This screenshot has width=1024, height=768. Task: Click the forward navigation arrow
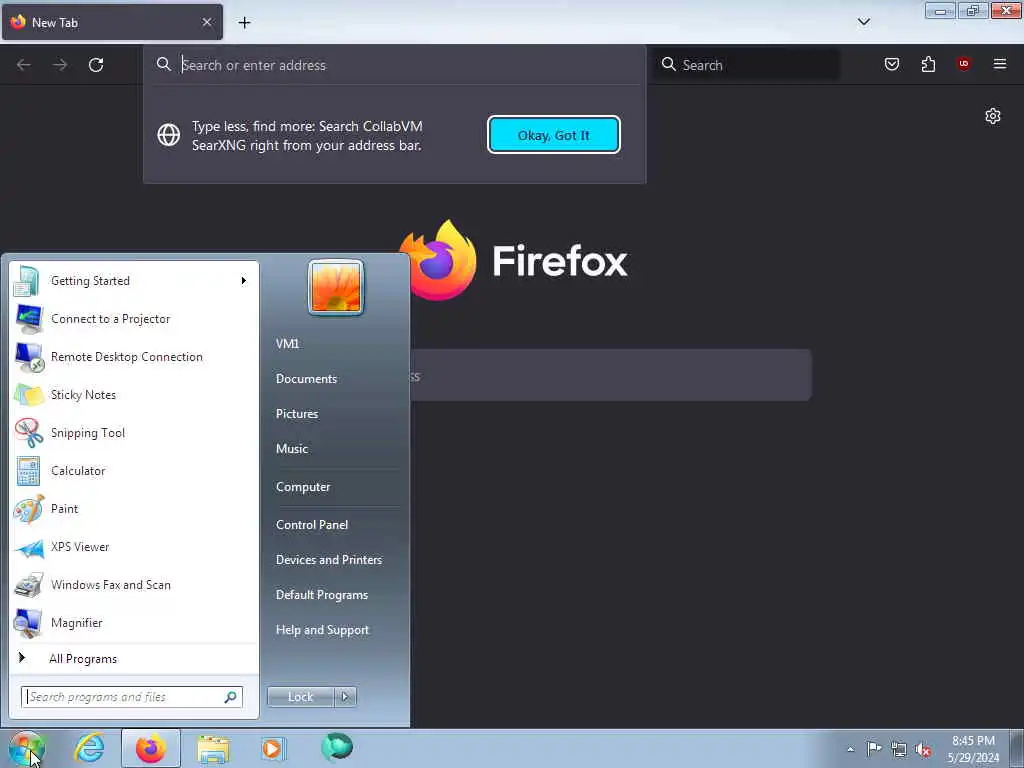[60, 65]
